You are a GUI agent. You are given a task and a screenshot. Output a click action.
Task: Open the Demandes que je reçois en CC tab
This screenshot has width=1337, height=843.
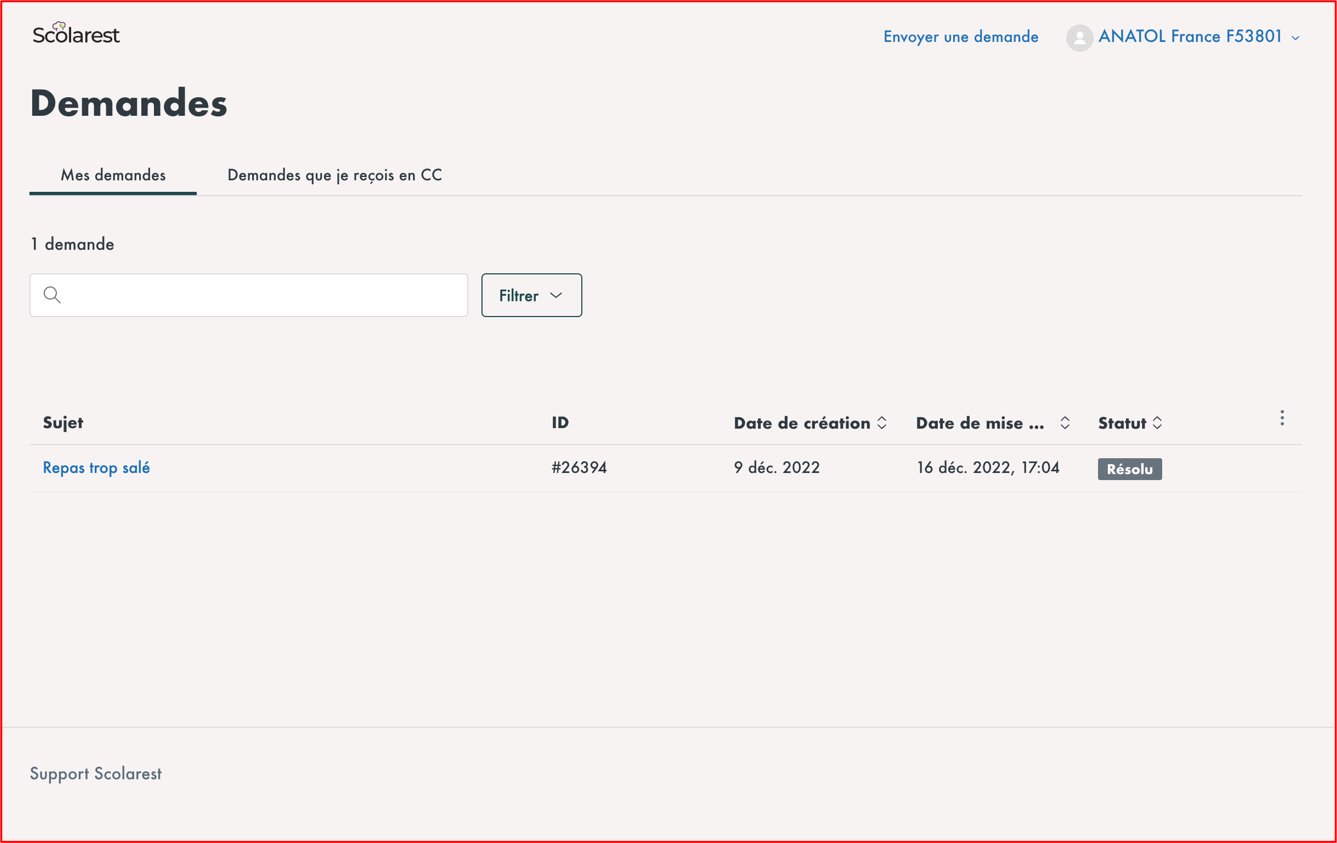click(x=334, y=175)
